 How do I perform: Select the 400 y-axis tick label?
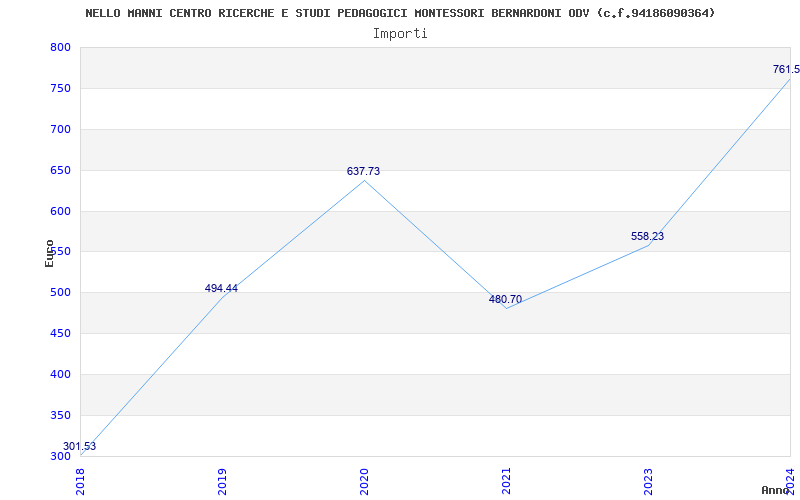(x=60, y=374)
